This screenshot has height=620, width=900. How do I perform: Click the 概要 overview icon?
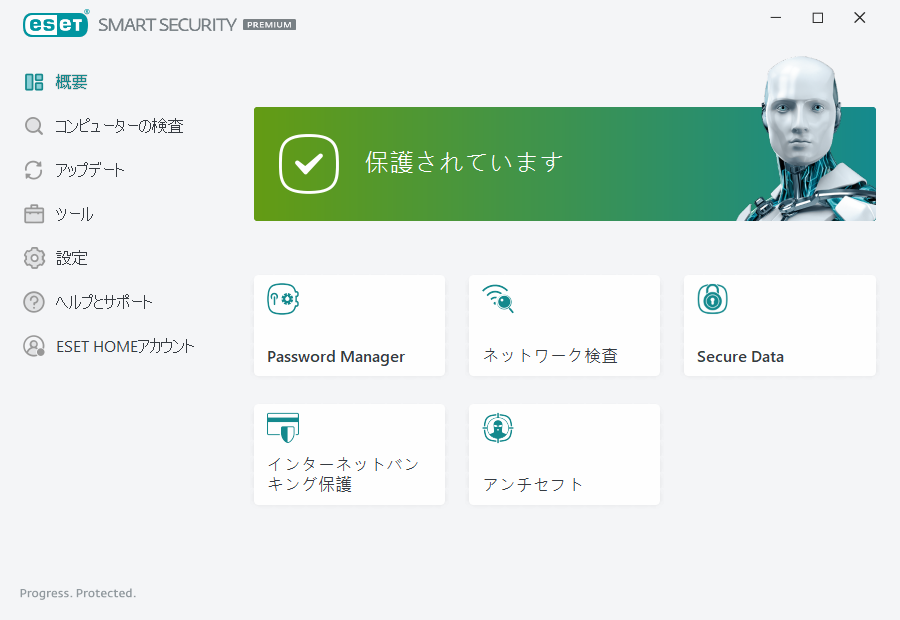point(34,81)
